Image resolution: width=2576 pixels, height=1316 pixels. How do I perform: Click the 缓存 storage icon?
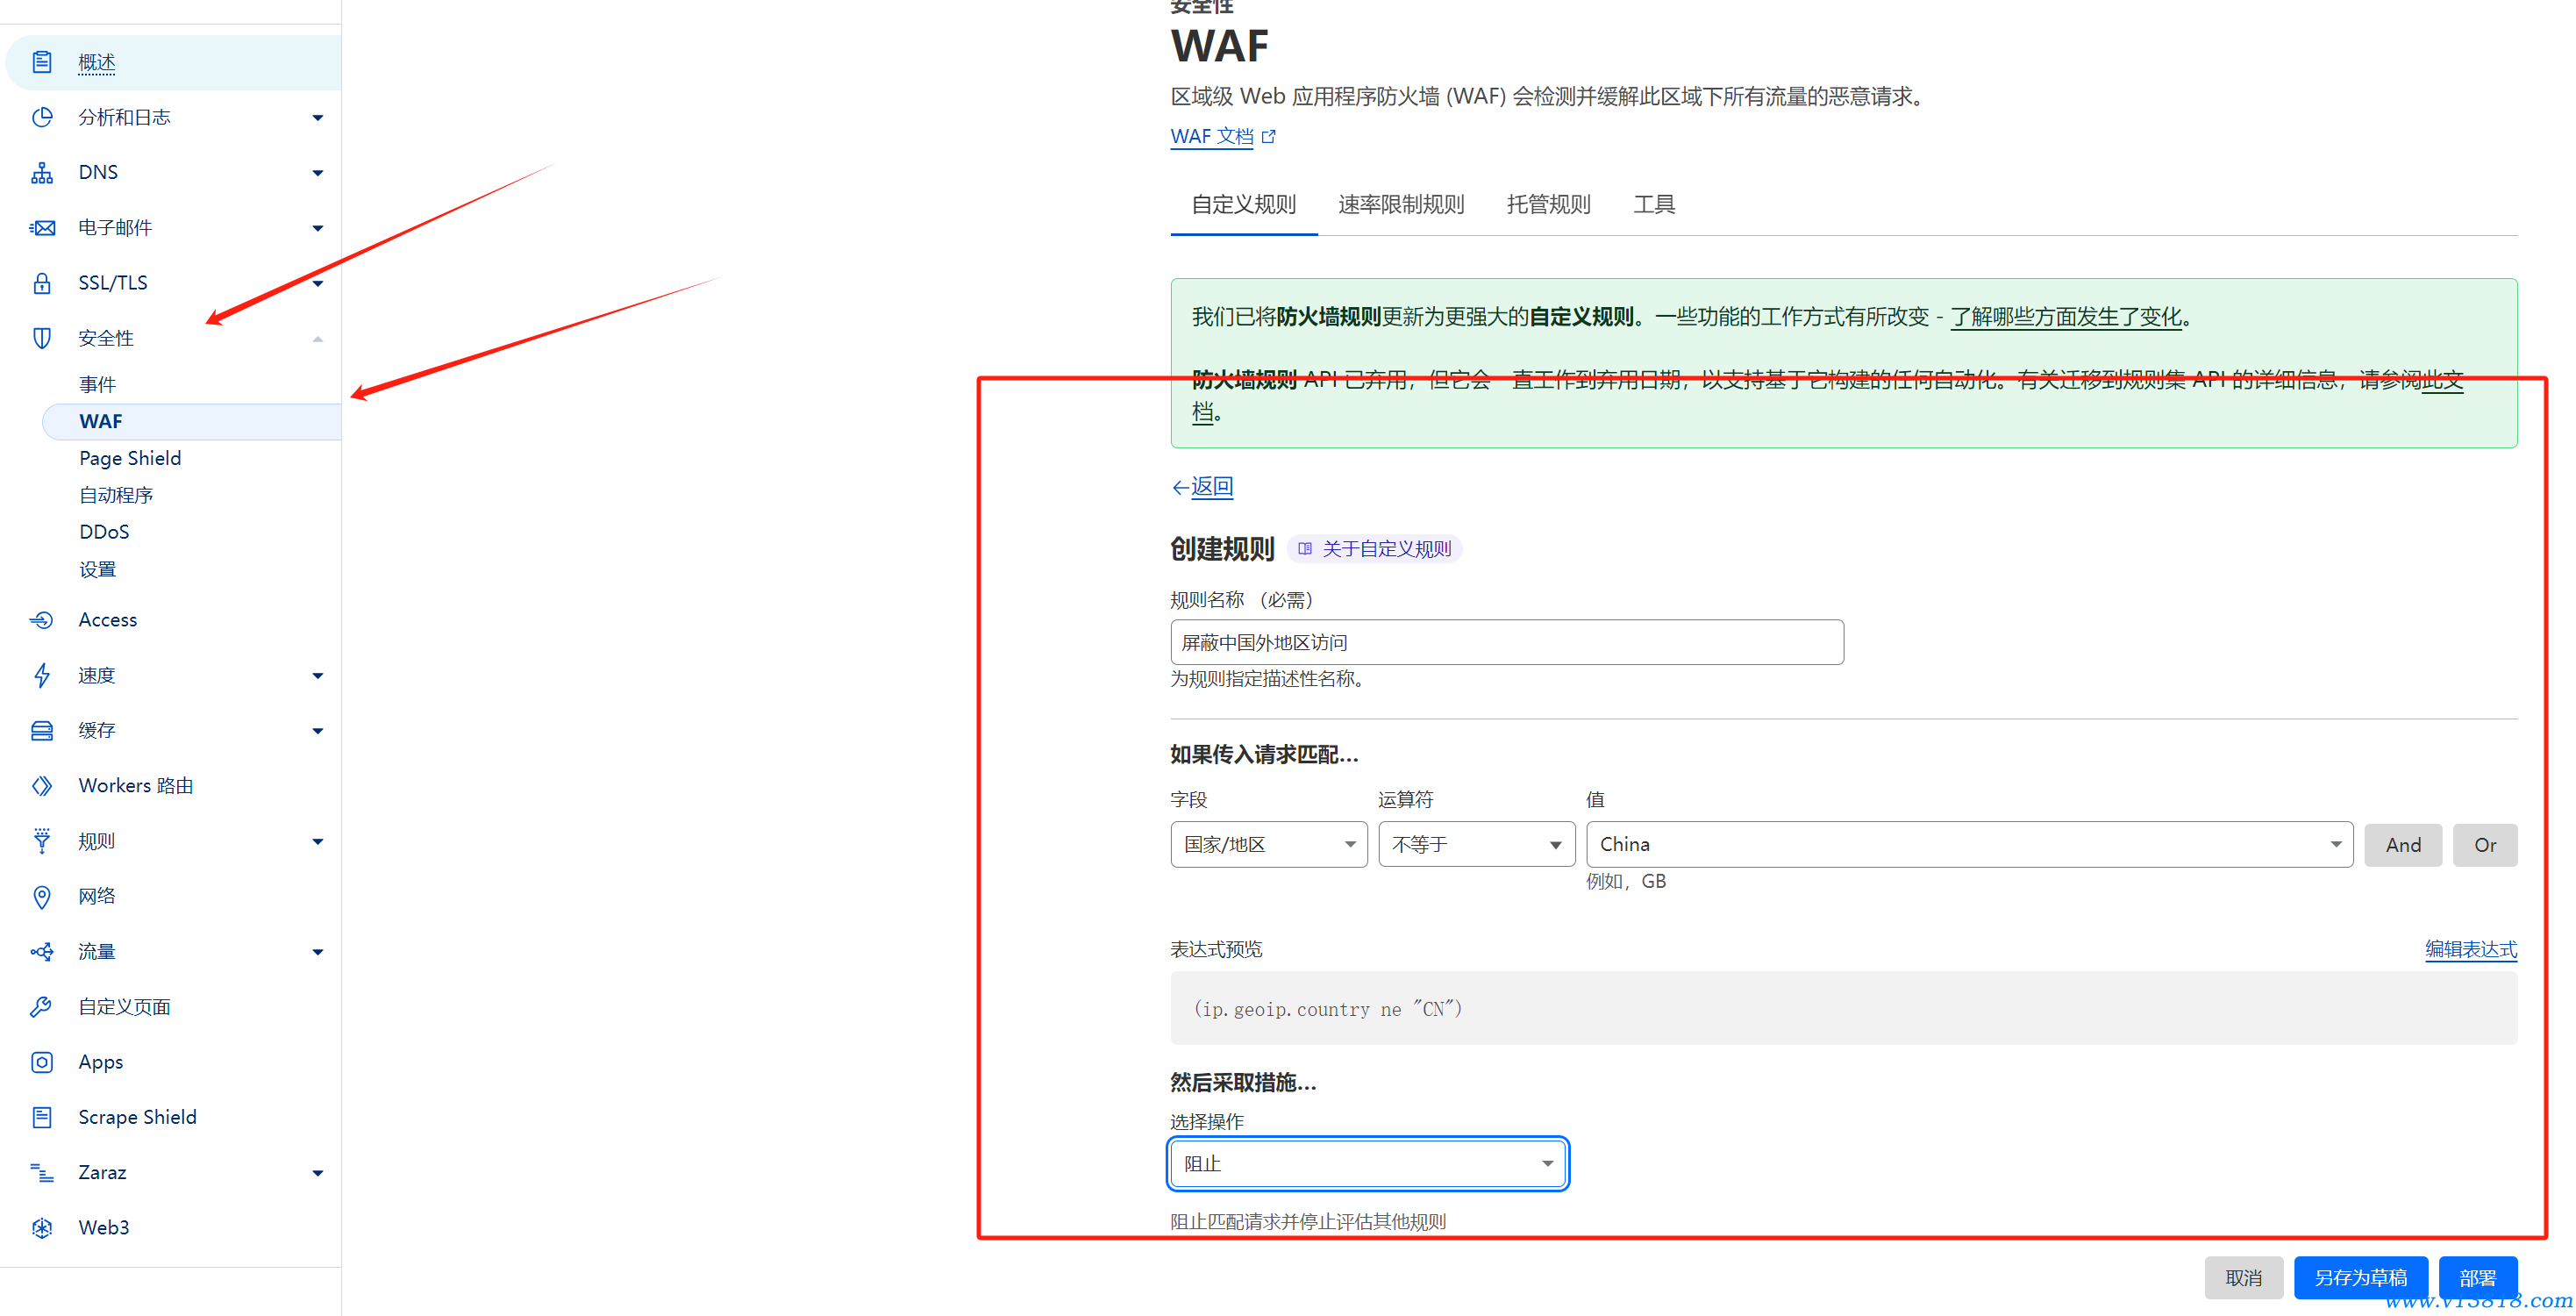pyautogui.click(x=42, y=731)
